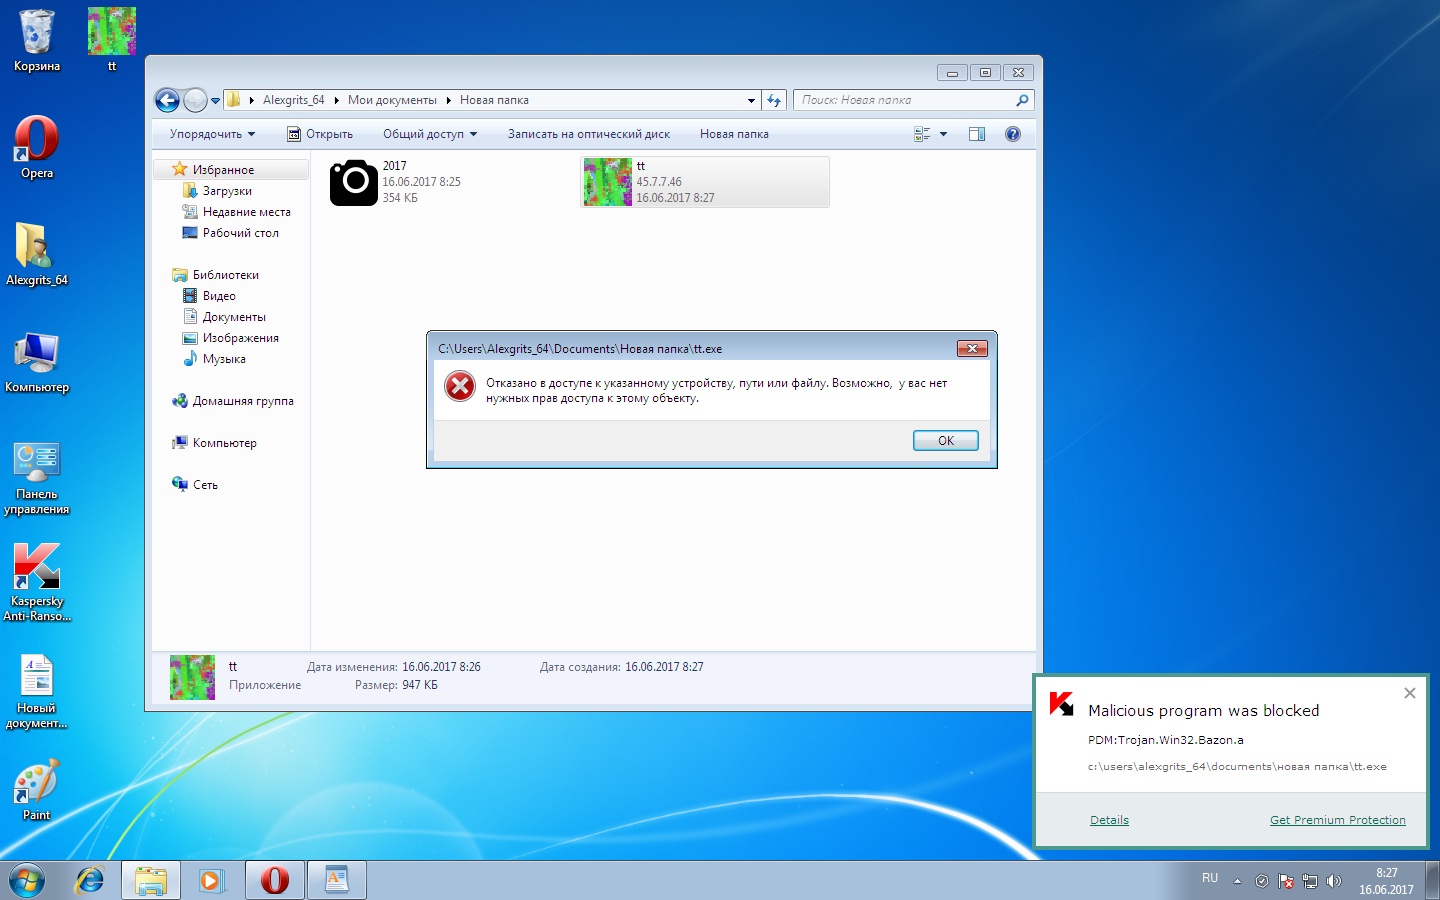Open the Упорядочить dropdown menu

click(x=212, y=134)
